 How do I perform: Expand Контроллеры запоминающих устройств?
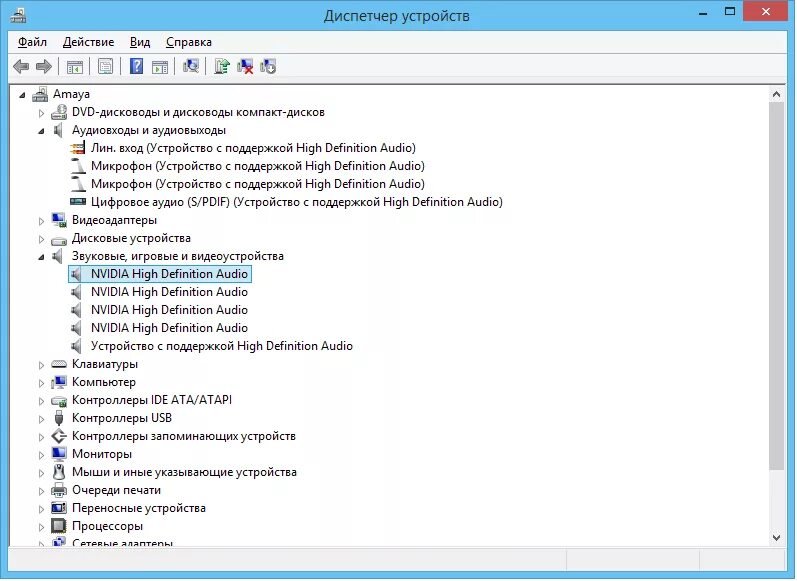click(x=42, y=437)
